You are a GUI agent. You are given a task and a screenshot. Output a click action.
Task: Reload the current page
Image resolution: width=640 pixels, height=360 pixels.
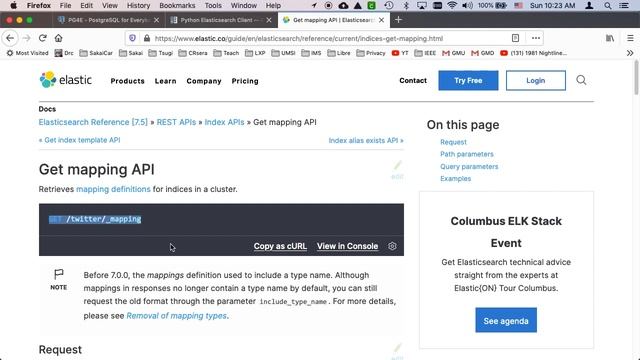point(42,38)
